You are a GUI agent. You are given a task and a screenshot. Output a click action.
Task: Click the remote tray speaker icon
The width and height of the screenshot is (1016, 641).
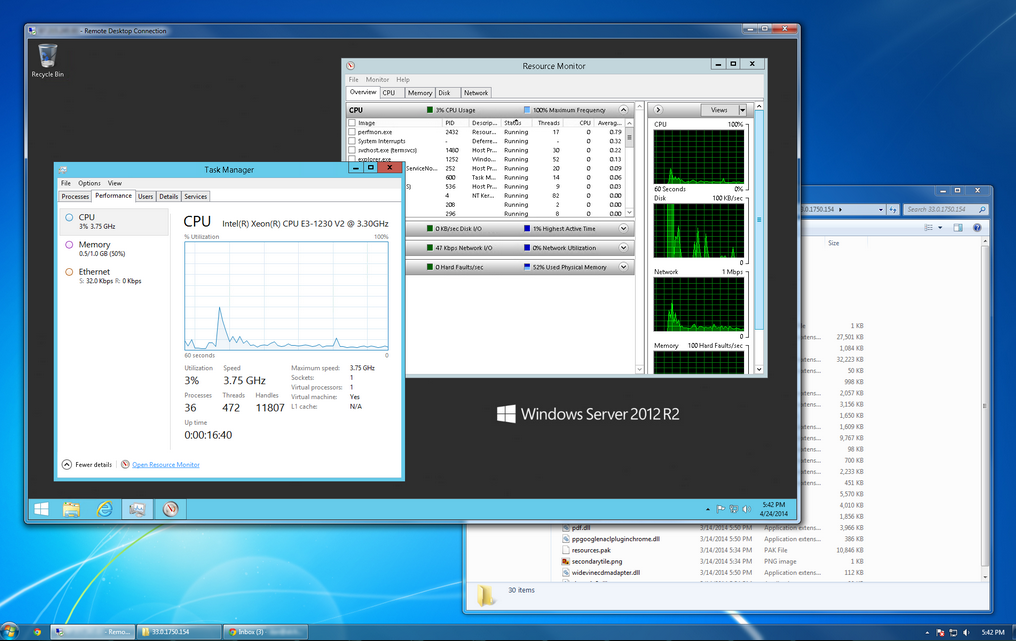[x=746, y=509]
